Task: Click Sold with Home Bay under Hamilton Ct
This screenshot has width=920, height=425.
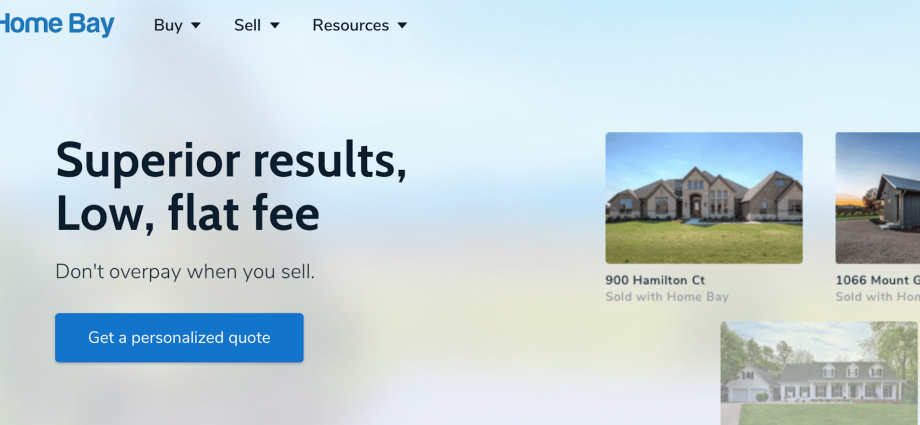Action: point(667,296)
